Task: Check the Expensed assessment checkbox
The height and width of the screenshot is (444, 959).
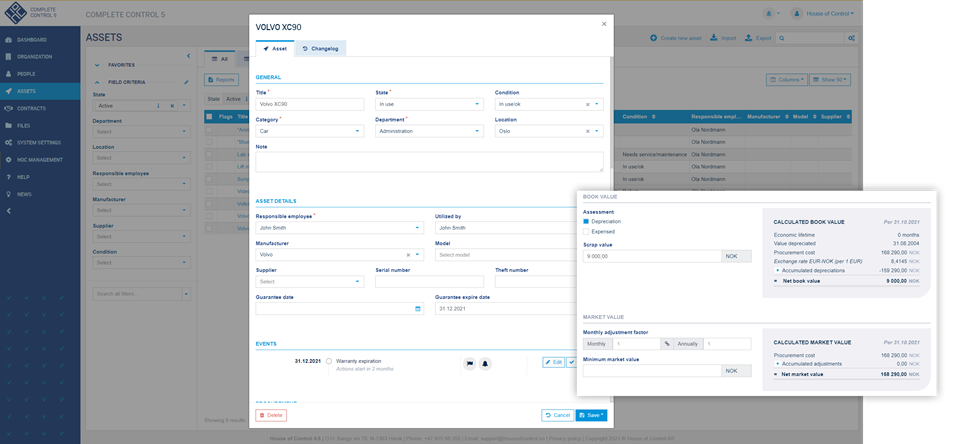Action: click(586, 232)
